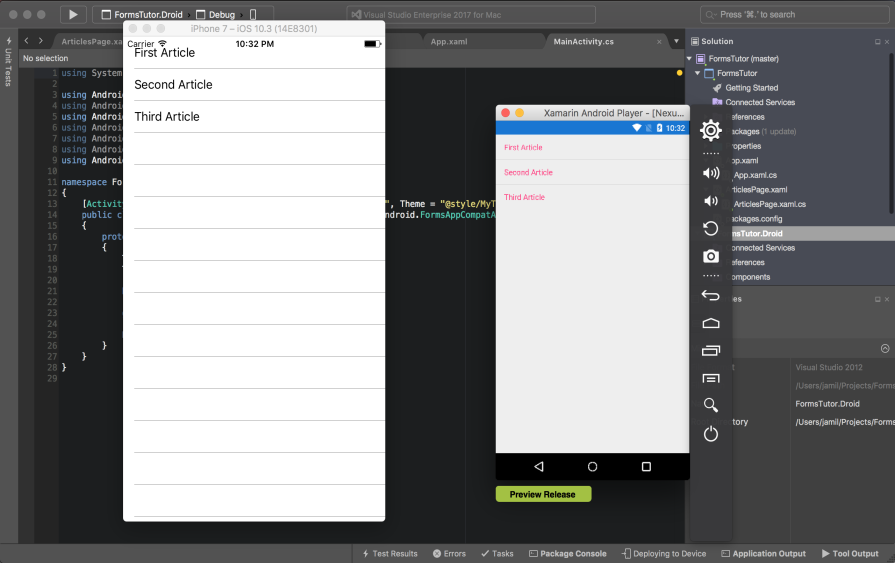Select App.xaml.cs in solution tree
The width and height of the screenshot is (895, 563).
755,175
